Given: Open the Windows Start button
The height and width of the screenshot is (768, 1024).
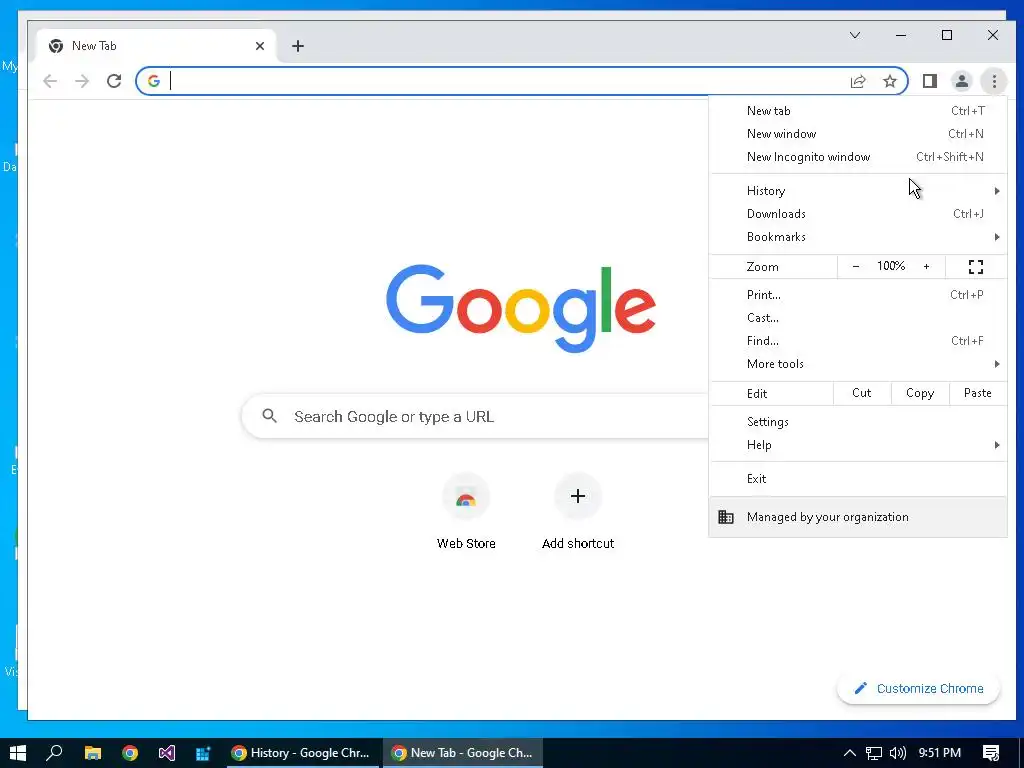Looking at the screenshot, I should [18, 753].
